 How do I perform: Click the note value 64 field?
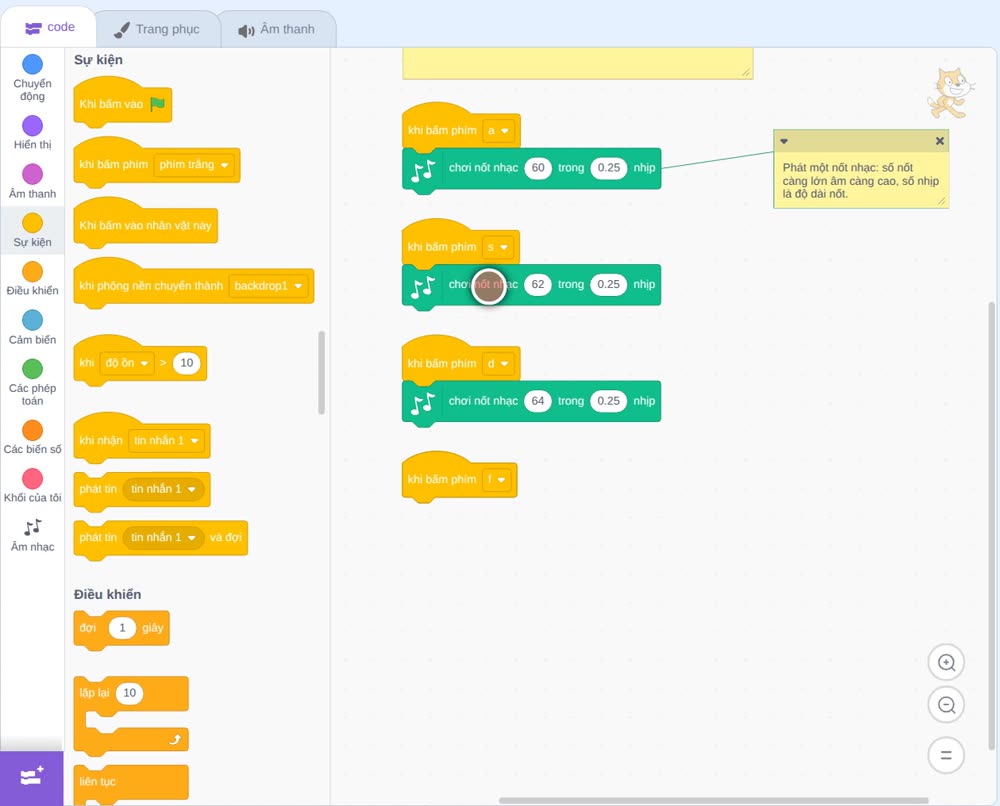click(x=538, y=401)
